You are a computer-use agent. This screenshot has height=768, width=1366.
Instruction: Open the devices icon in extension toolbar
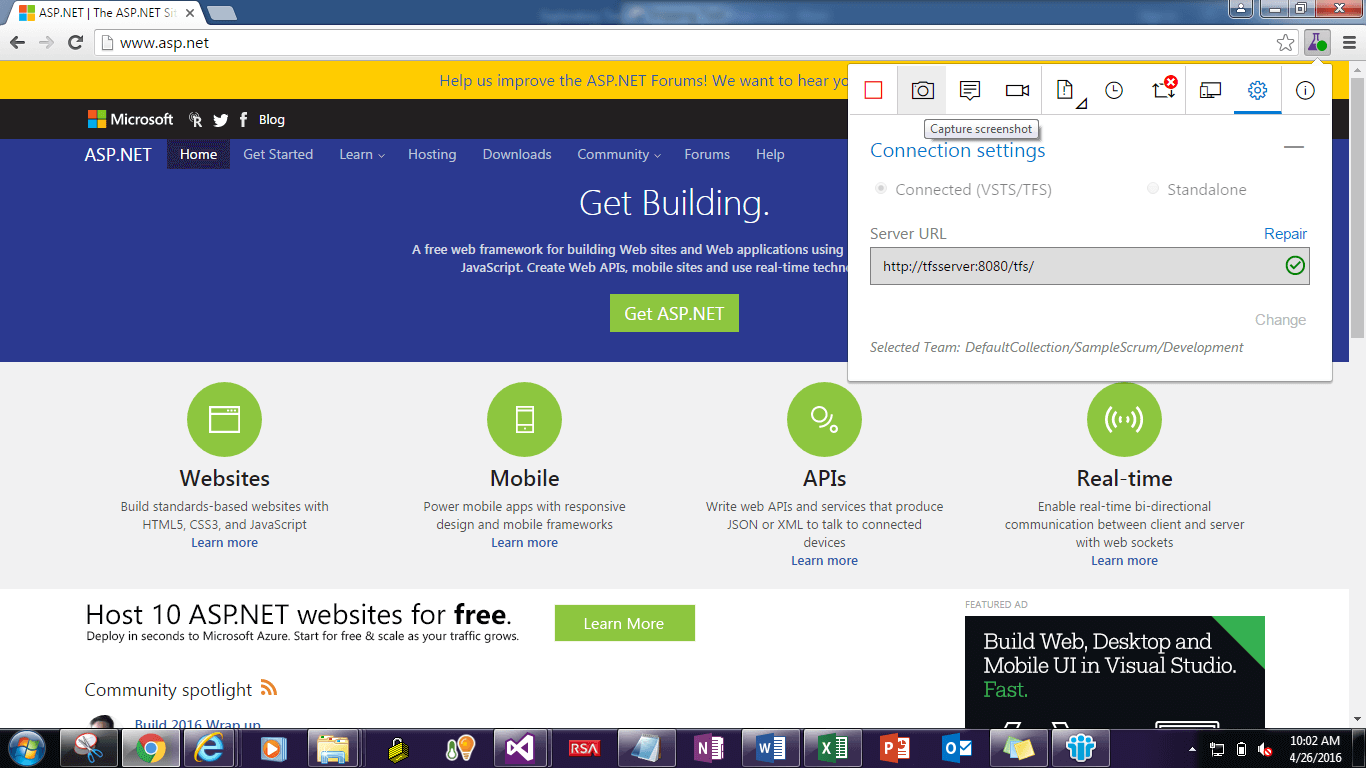(1210, 91)
